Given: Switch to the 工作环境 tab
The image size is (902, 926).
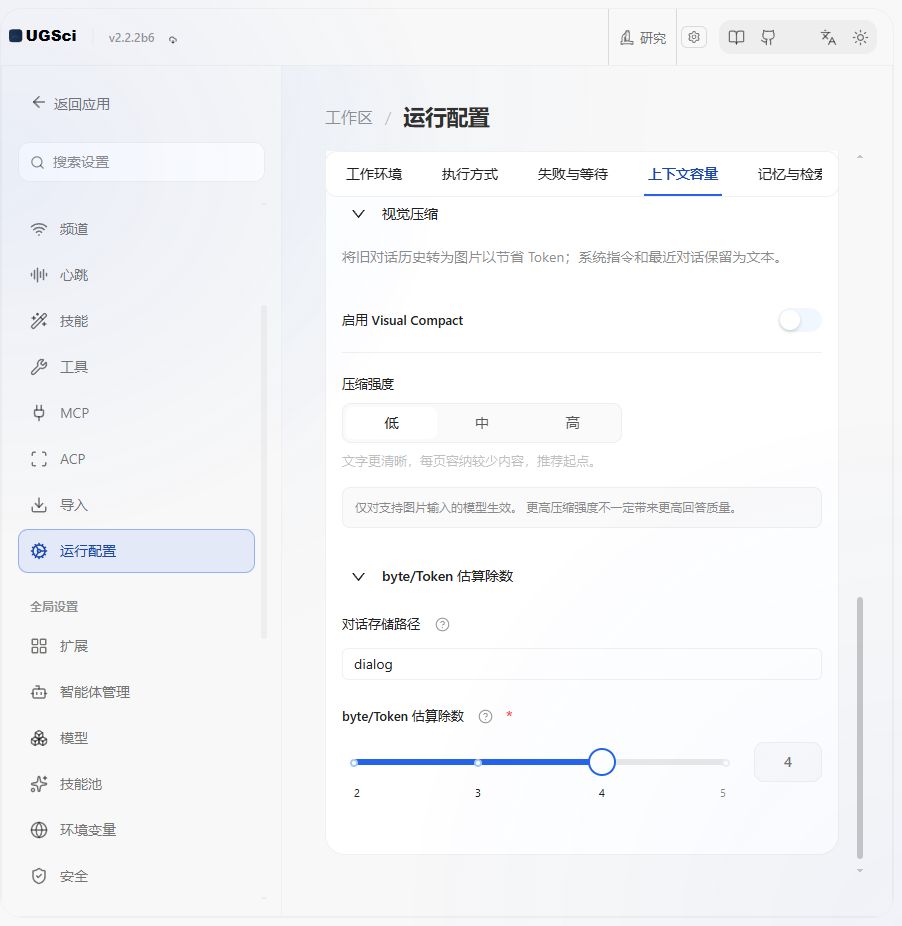Looking at the screenshot, I should point(374,174).
